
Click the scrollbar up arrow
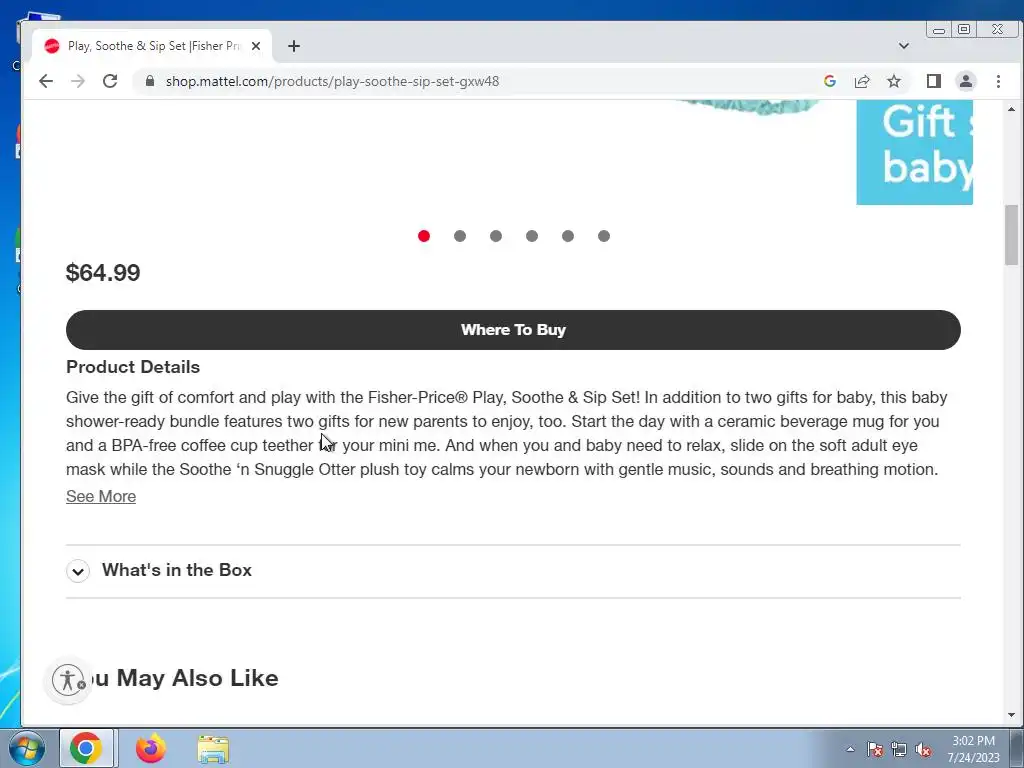(1012, 109)
